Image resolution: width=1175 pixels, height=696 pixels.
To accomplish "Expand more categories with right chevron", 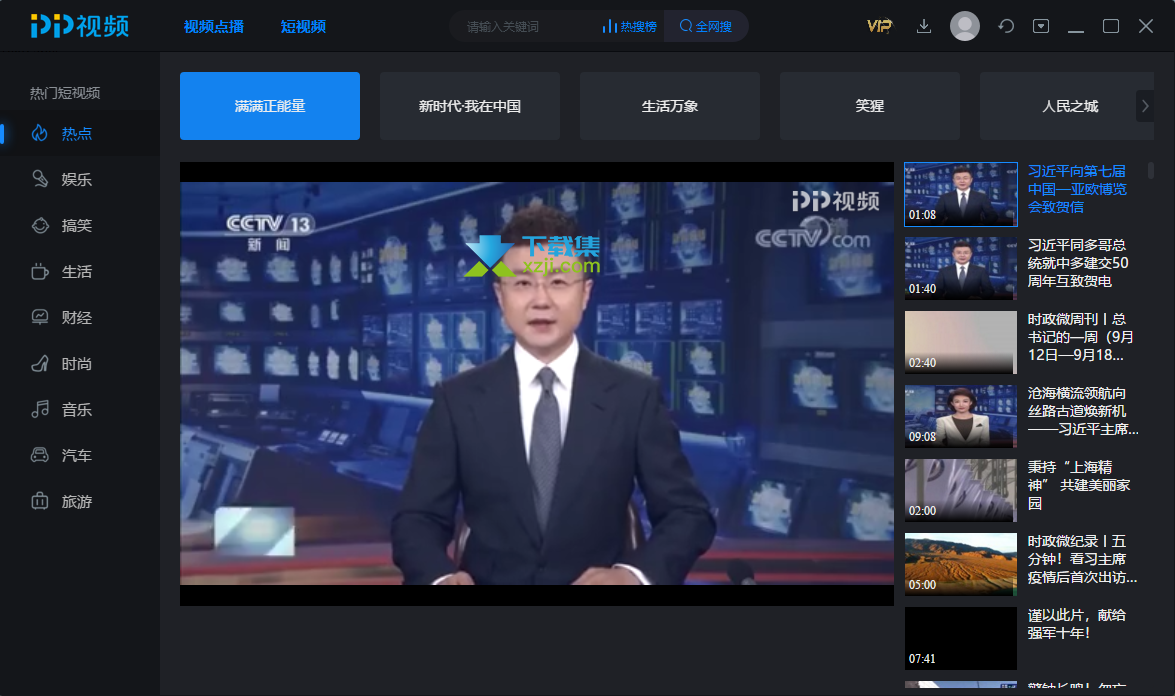I will click(x=1145, y=106).
